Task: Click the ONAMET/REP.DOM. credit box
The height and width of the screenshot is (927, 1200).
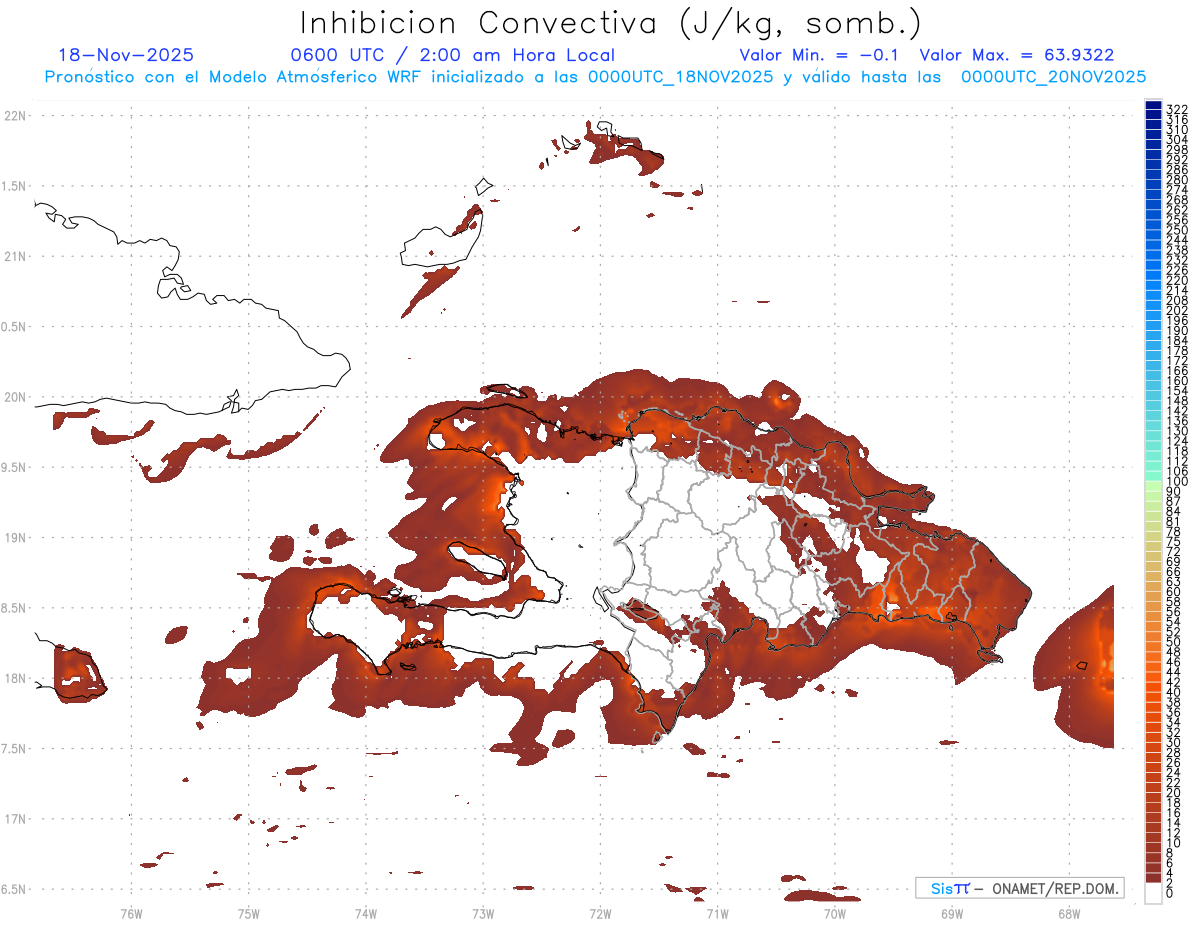Action: point(1019,888)
